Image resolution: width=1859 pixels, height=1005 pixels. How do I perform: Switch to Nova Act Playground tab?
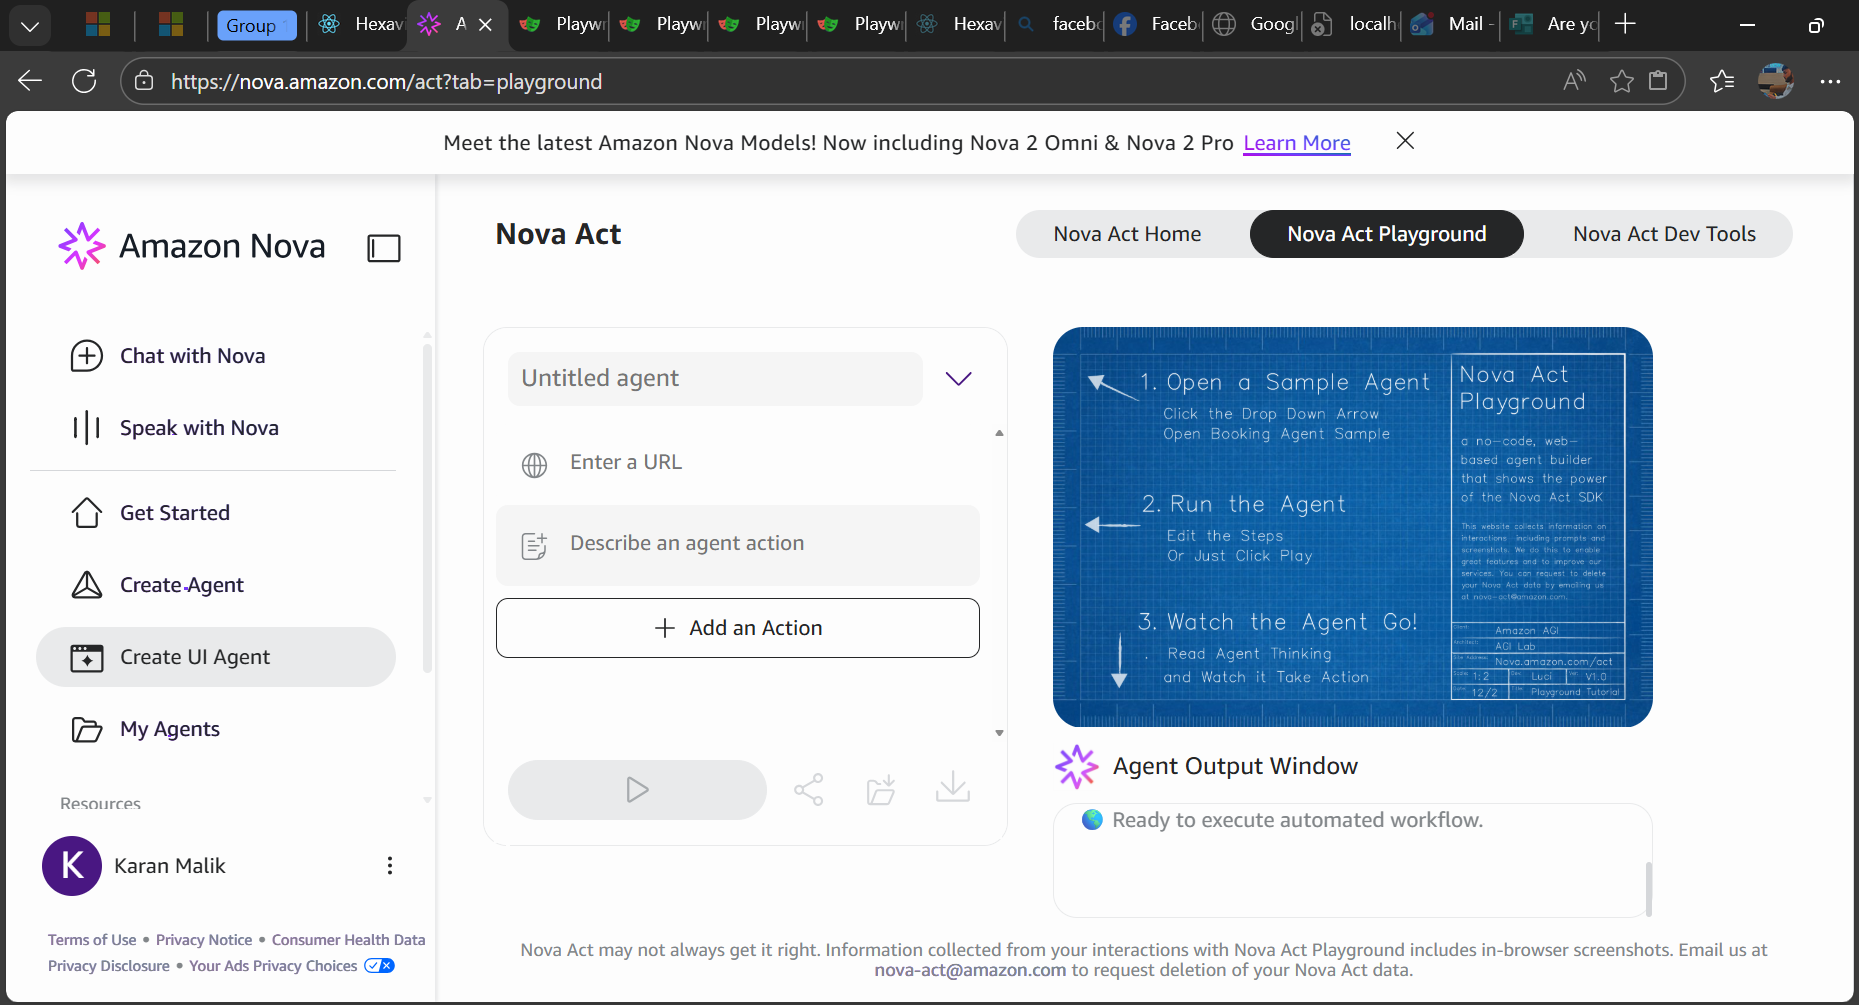[1386, 234]
